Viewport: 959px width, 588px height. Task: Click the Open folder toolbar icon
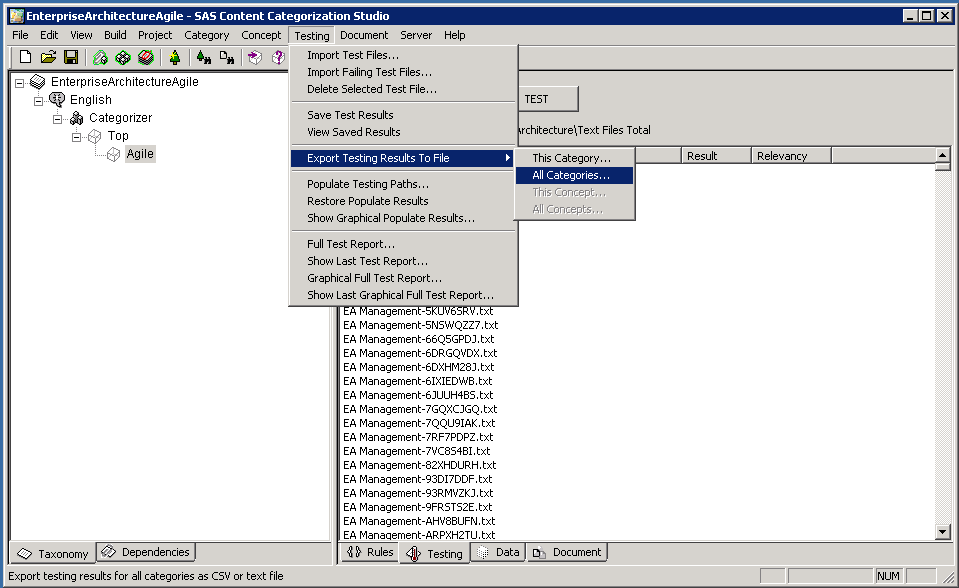48,58
